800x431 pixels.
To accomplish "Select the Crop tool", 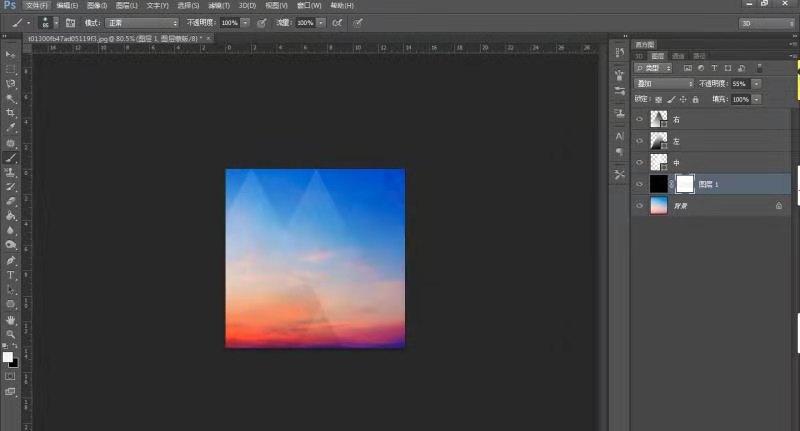I will (10, 113).
